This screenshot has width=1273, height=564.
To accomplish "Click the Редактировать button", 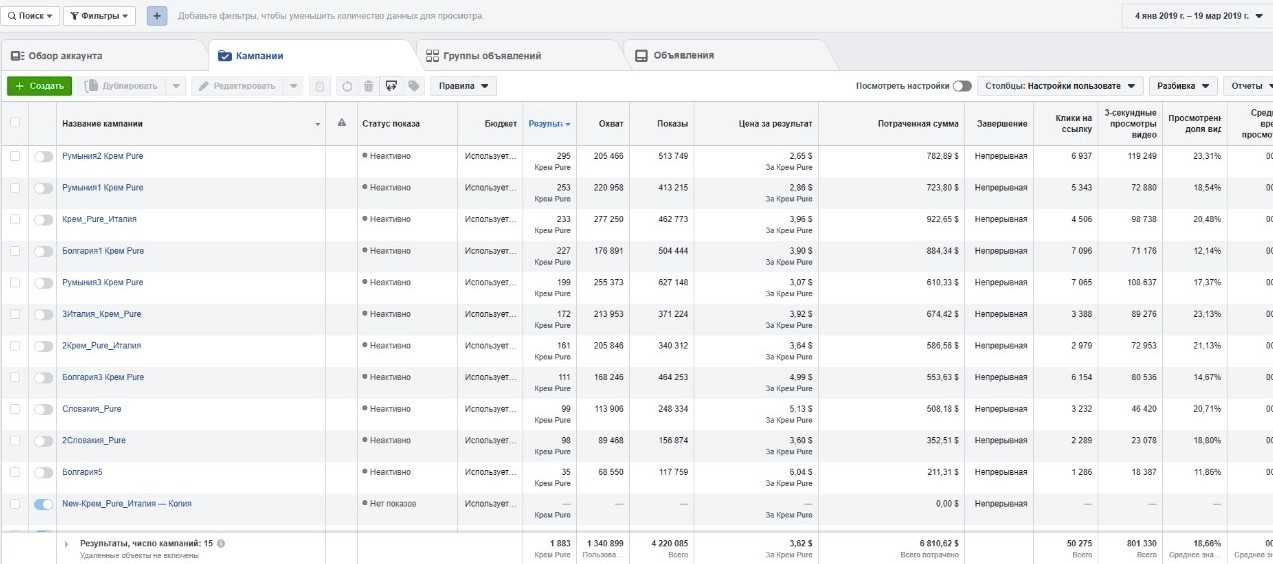I will point(236,86).
